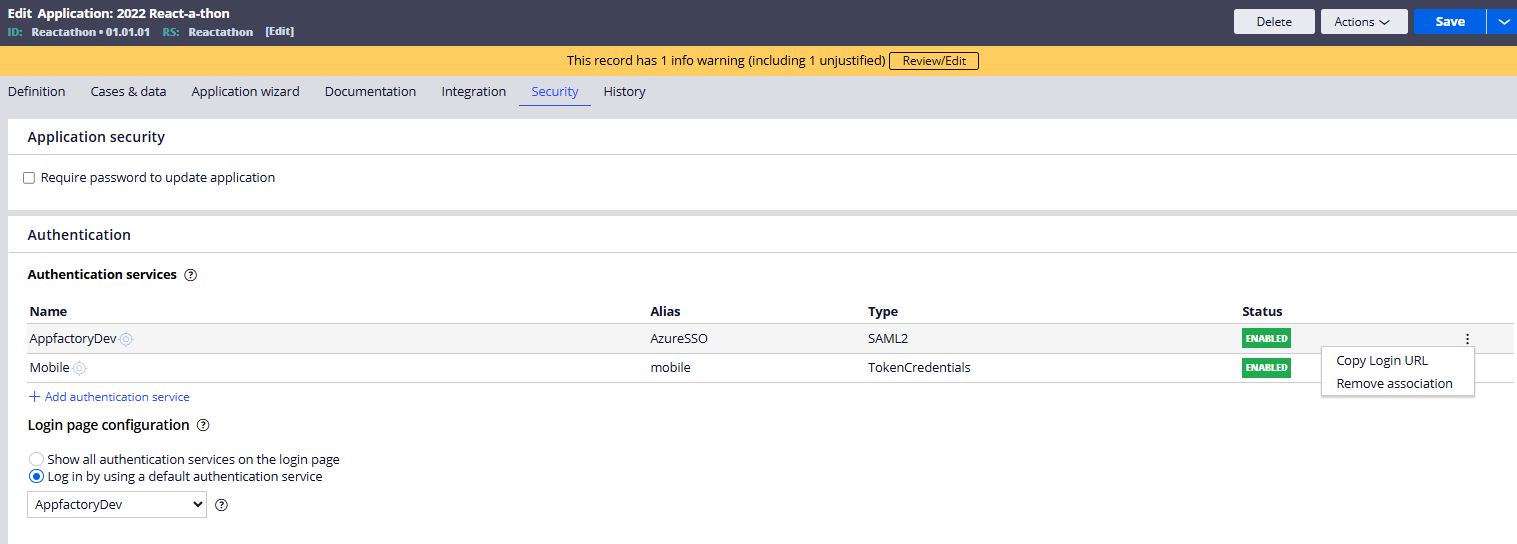Viewport: 1517px width, 544px height.
Task: Click the AppfactoryDev service name
Action: coord(73,339)
